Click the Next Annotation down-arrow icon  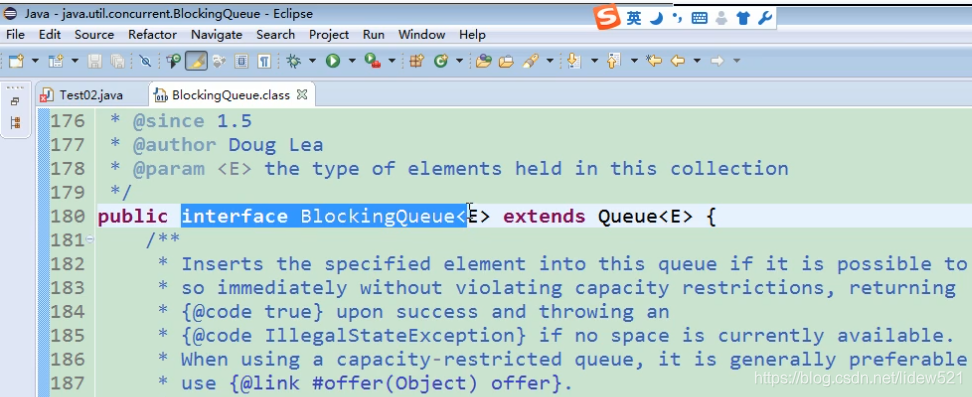[x=573, y=61]
